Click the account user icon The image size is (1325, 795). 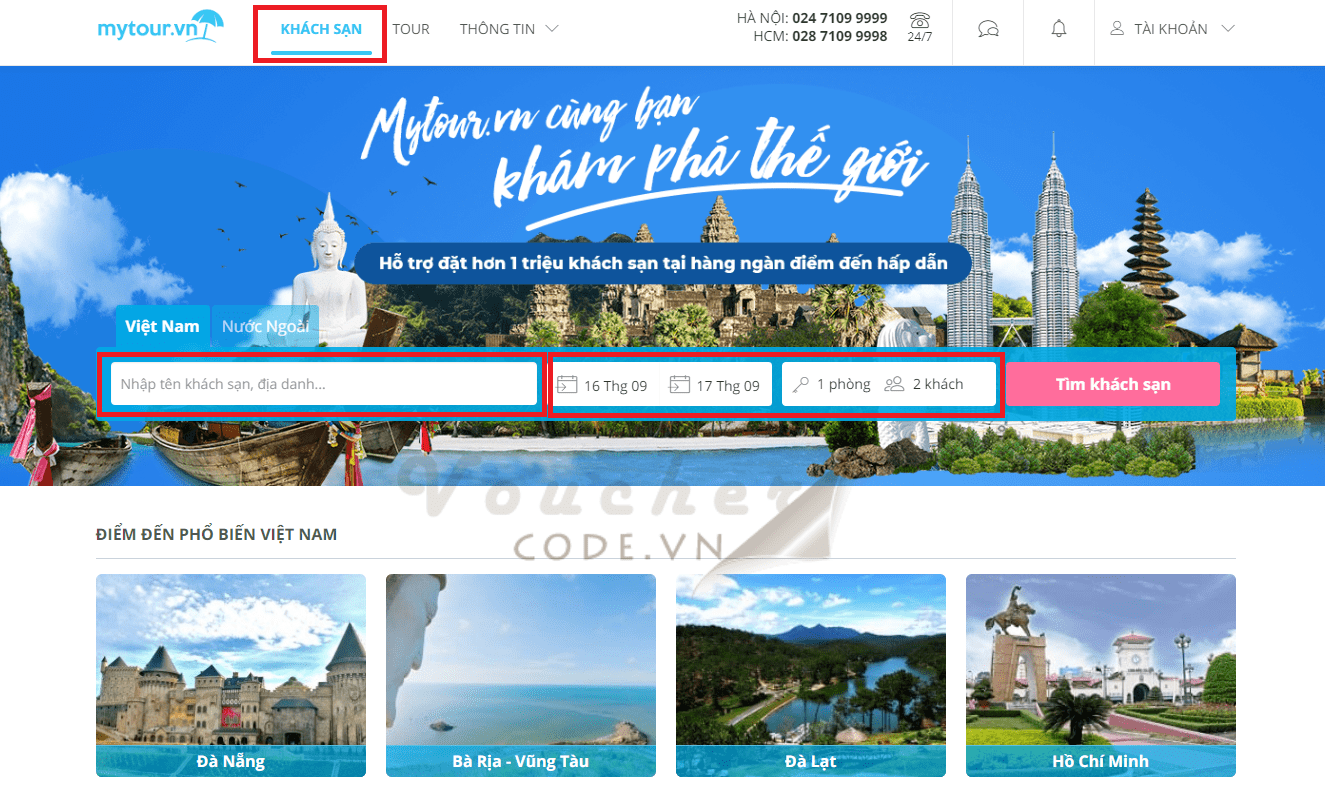click(1117, 29)
